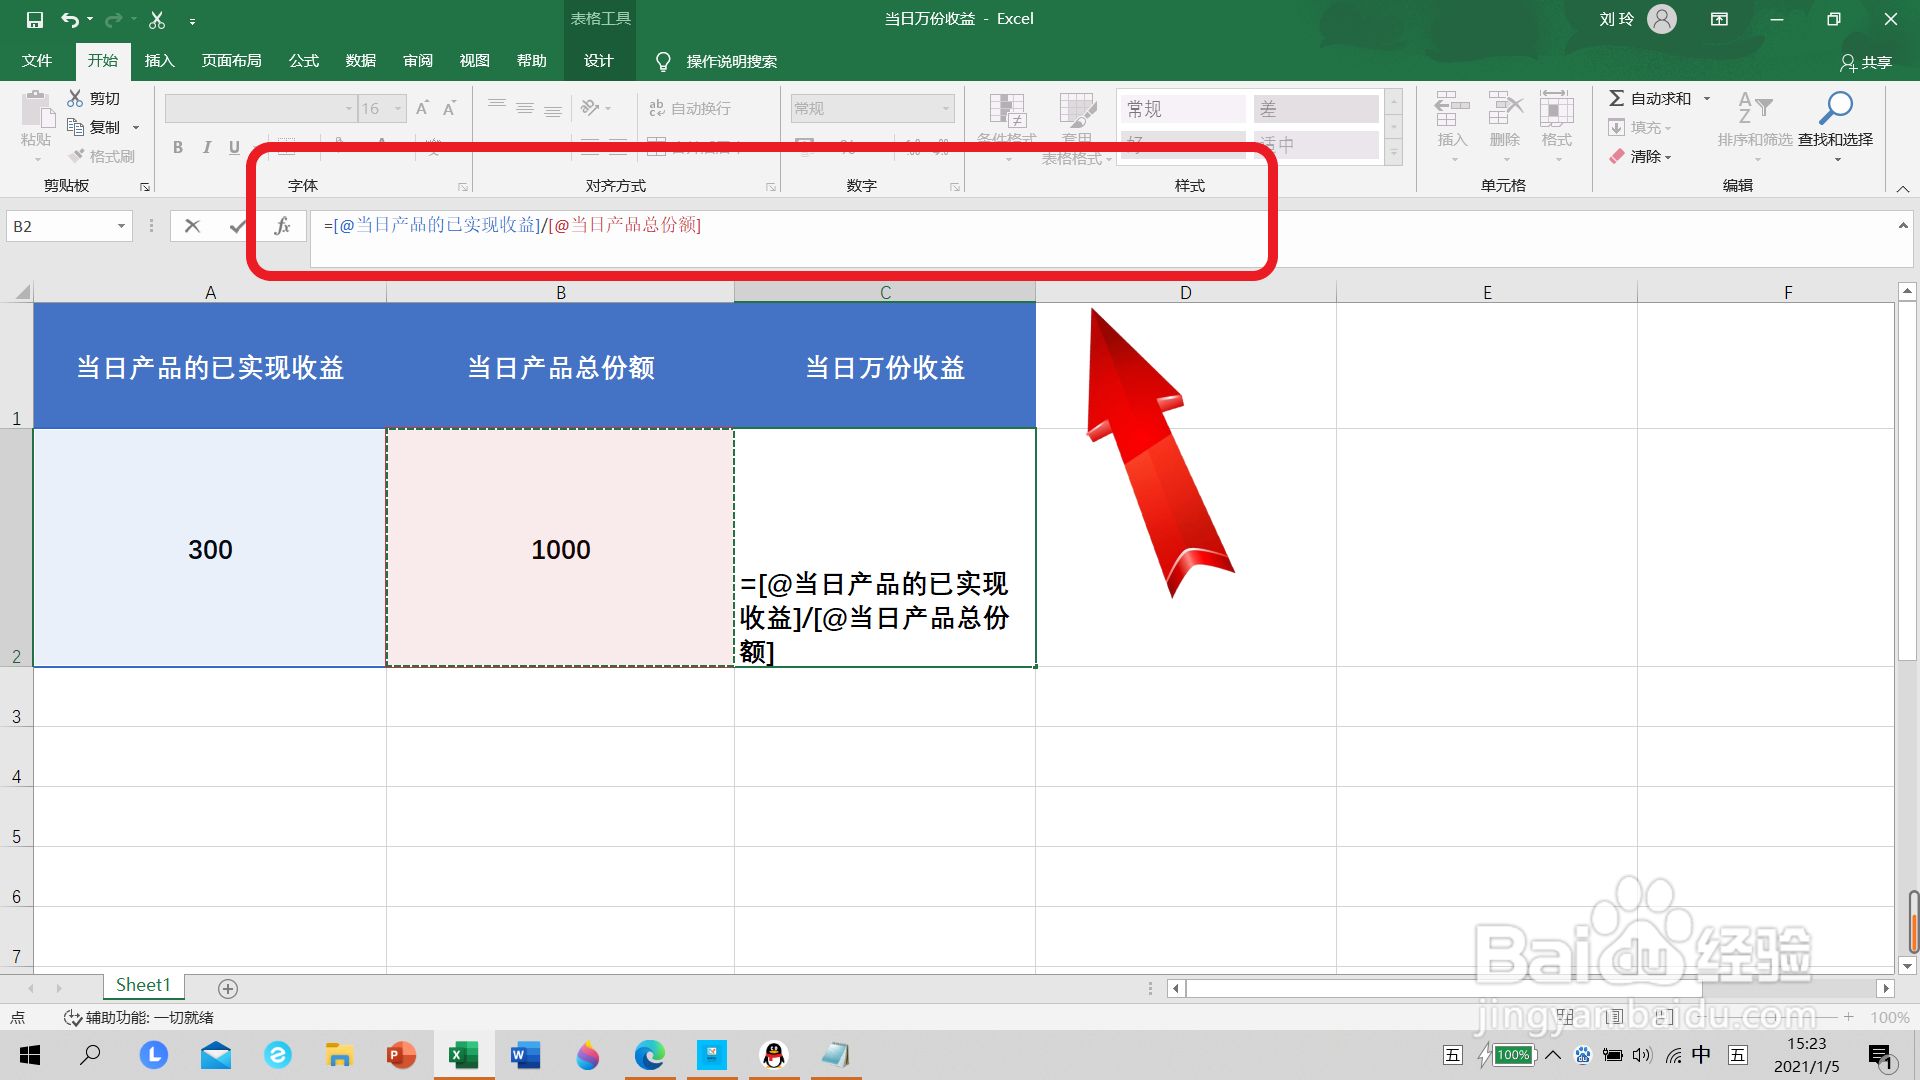The width and height of the screenshot is (1920, 1080).
Task: Click the horizontal scrollbar right arrow
Action: tap(1886, 989)
